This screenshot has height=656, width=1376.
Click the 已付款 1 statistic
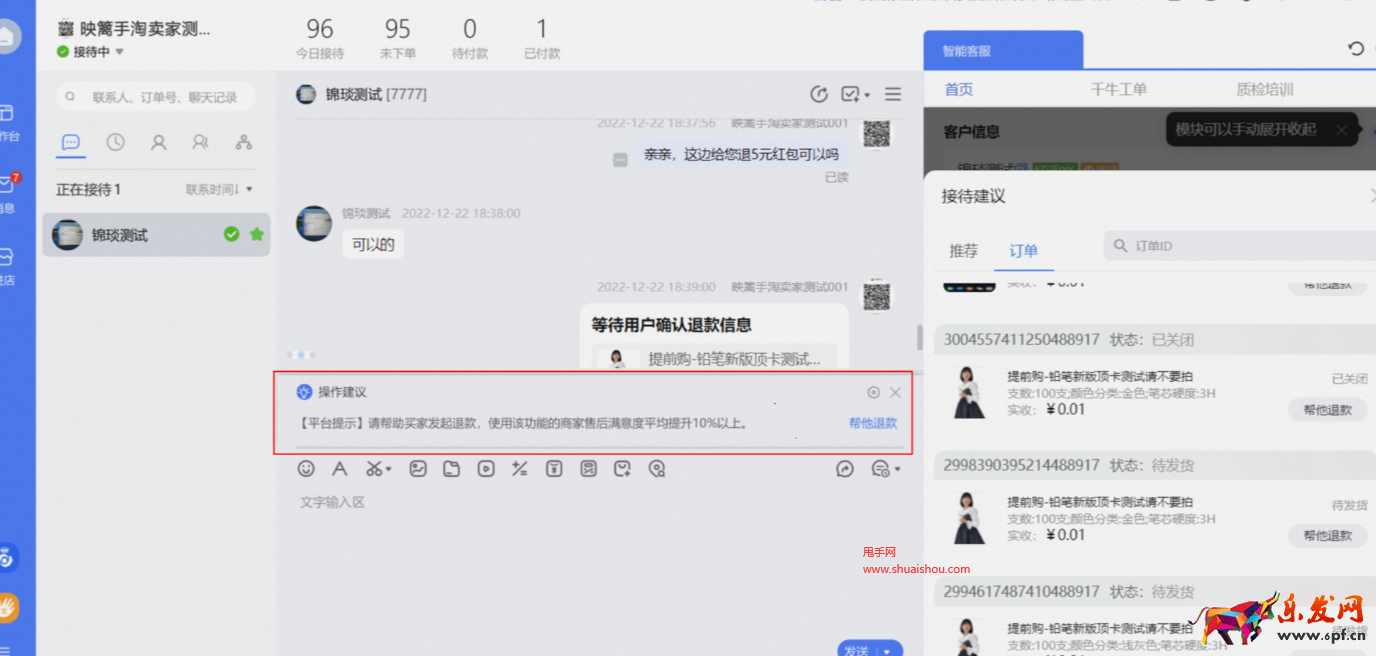pyautogui.click(x=542, y=39)
